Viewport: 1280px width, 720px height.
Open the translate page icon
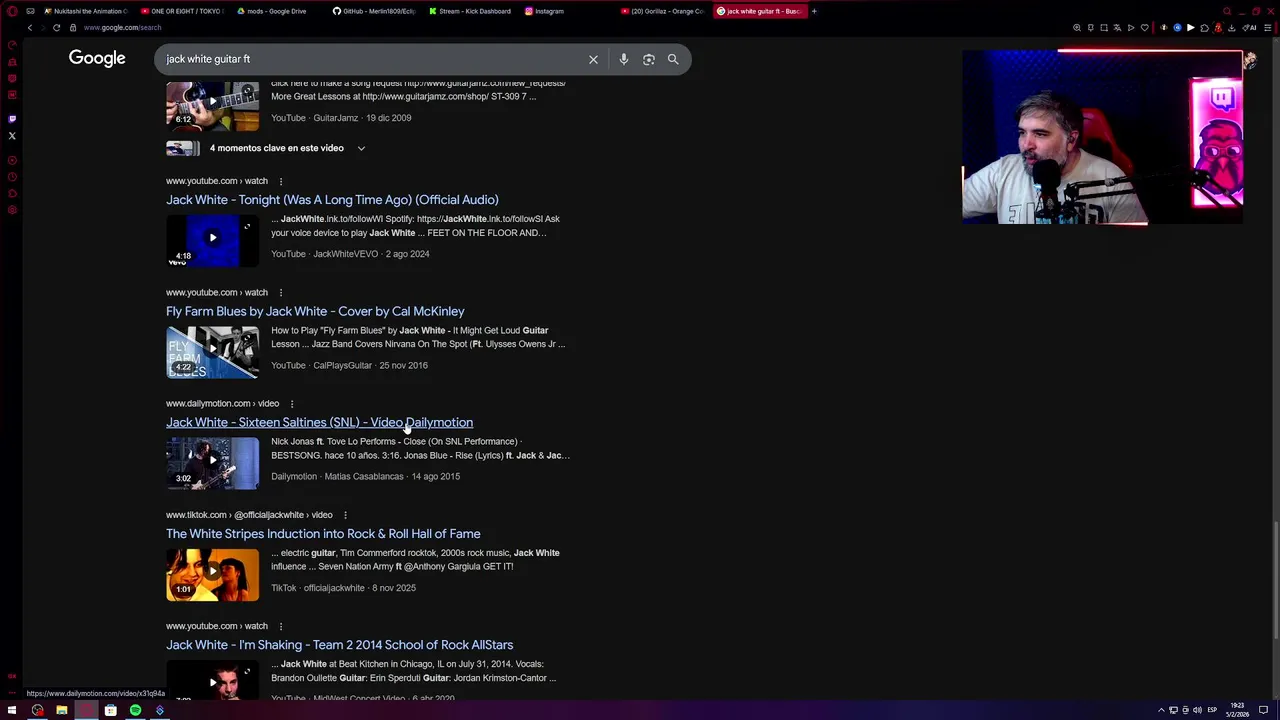click(1117, 28)
